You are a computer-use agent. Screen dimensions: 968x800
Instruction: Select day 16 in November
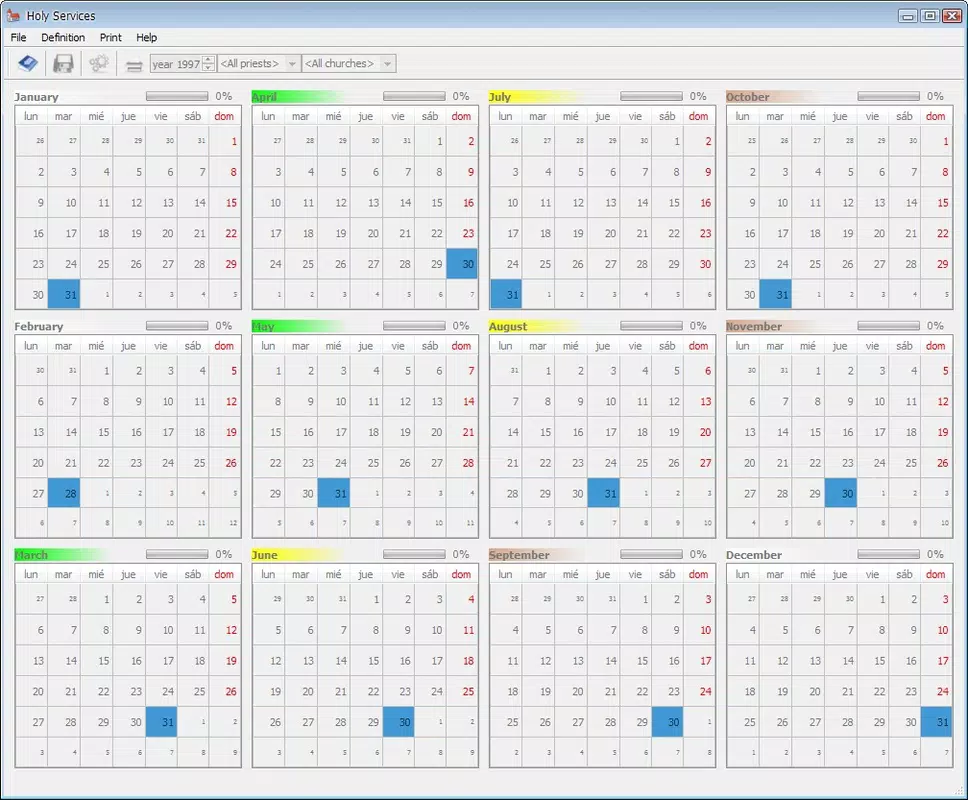pyautogui.click(x=840, y=432)
